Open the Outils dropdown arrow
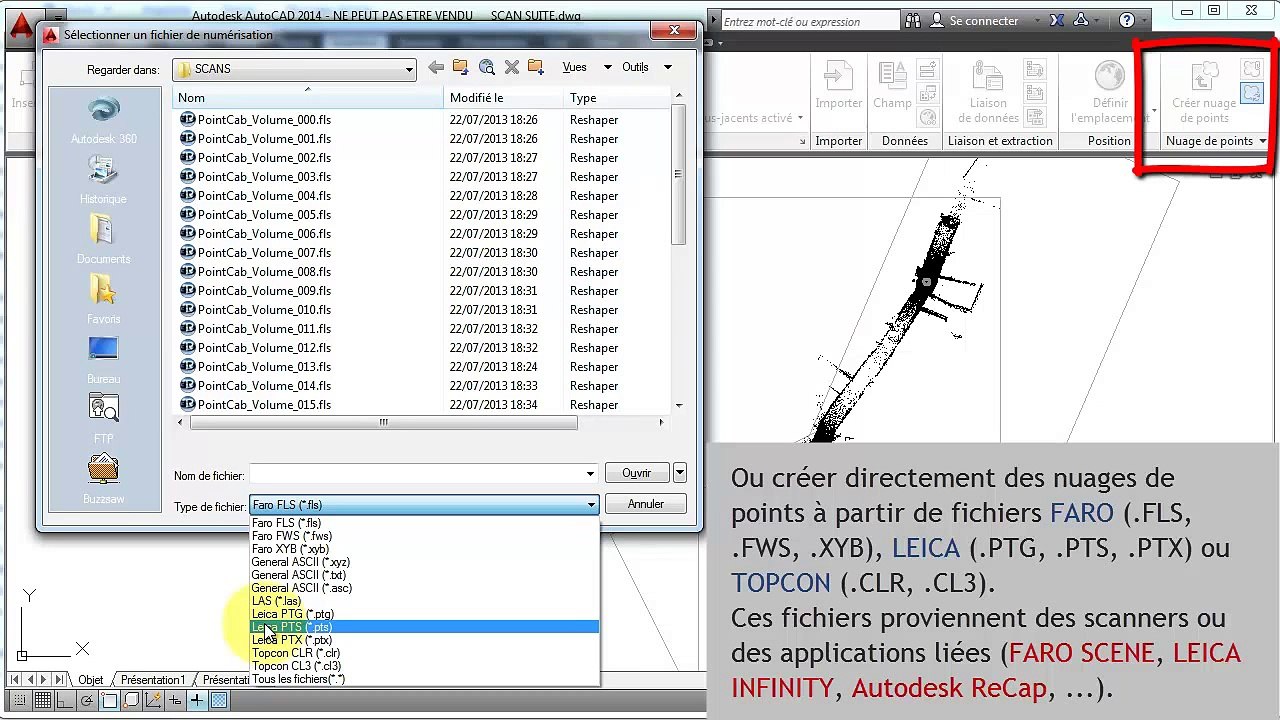Screen dimensions: 1280x720 [x=667, y=67]
